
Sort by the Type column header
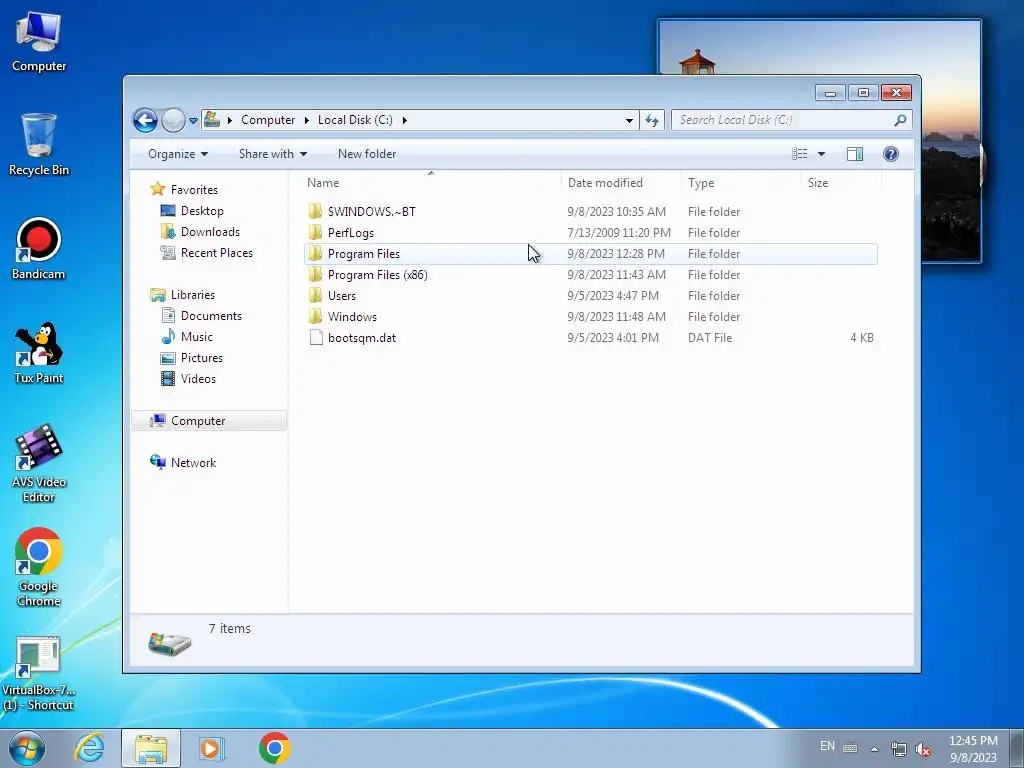point(741,183)
